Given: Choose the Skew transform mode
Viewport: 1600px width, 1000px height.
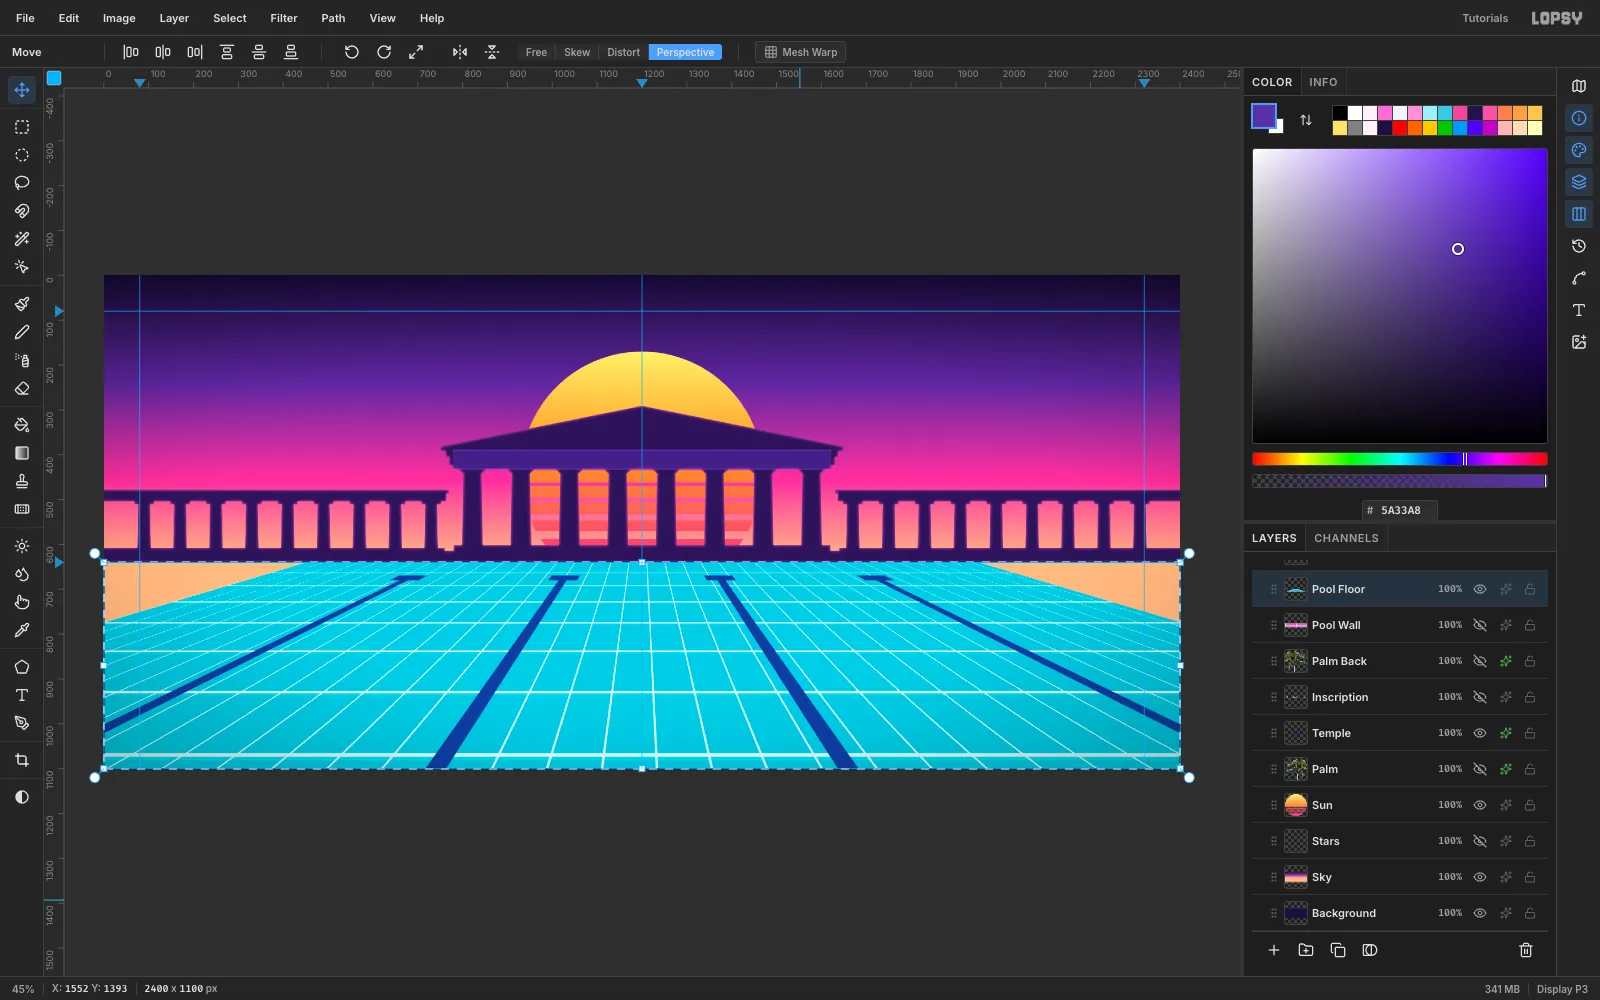Looking at the screenshot, I should click(577, 52).
